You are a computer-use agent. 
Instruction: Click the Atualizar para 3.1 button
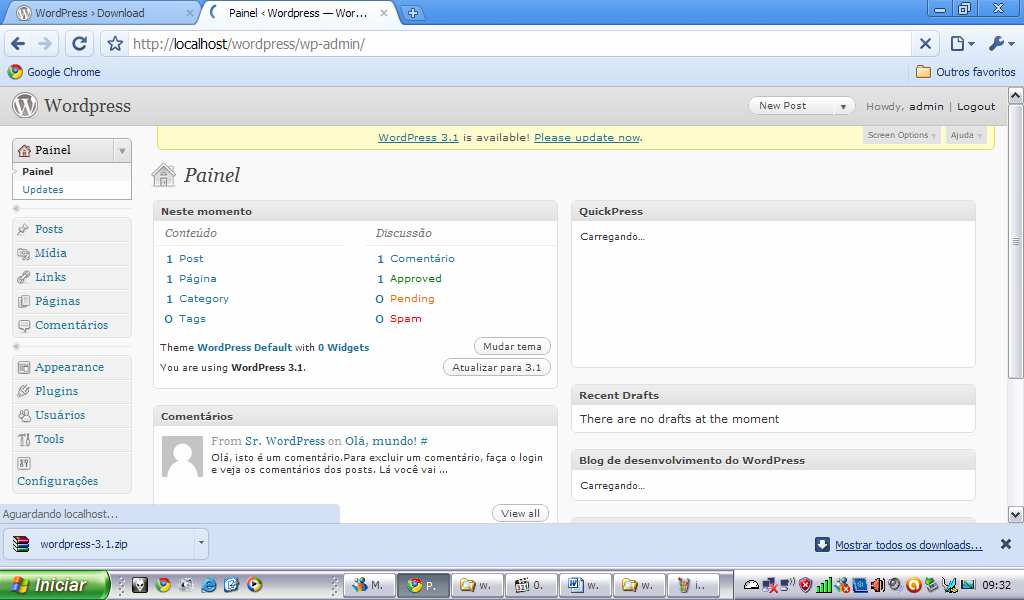click(x=496, y=367)
